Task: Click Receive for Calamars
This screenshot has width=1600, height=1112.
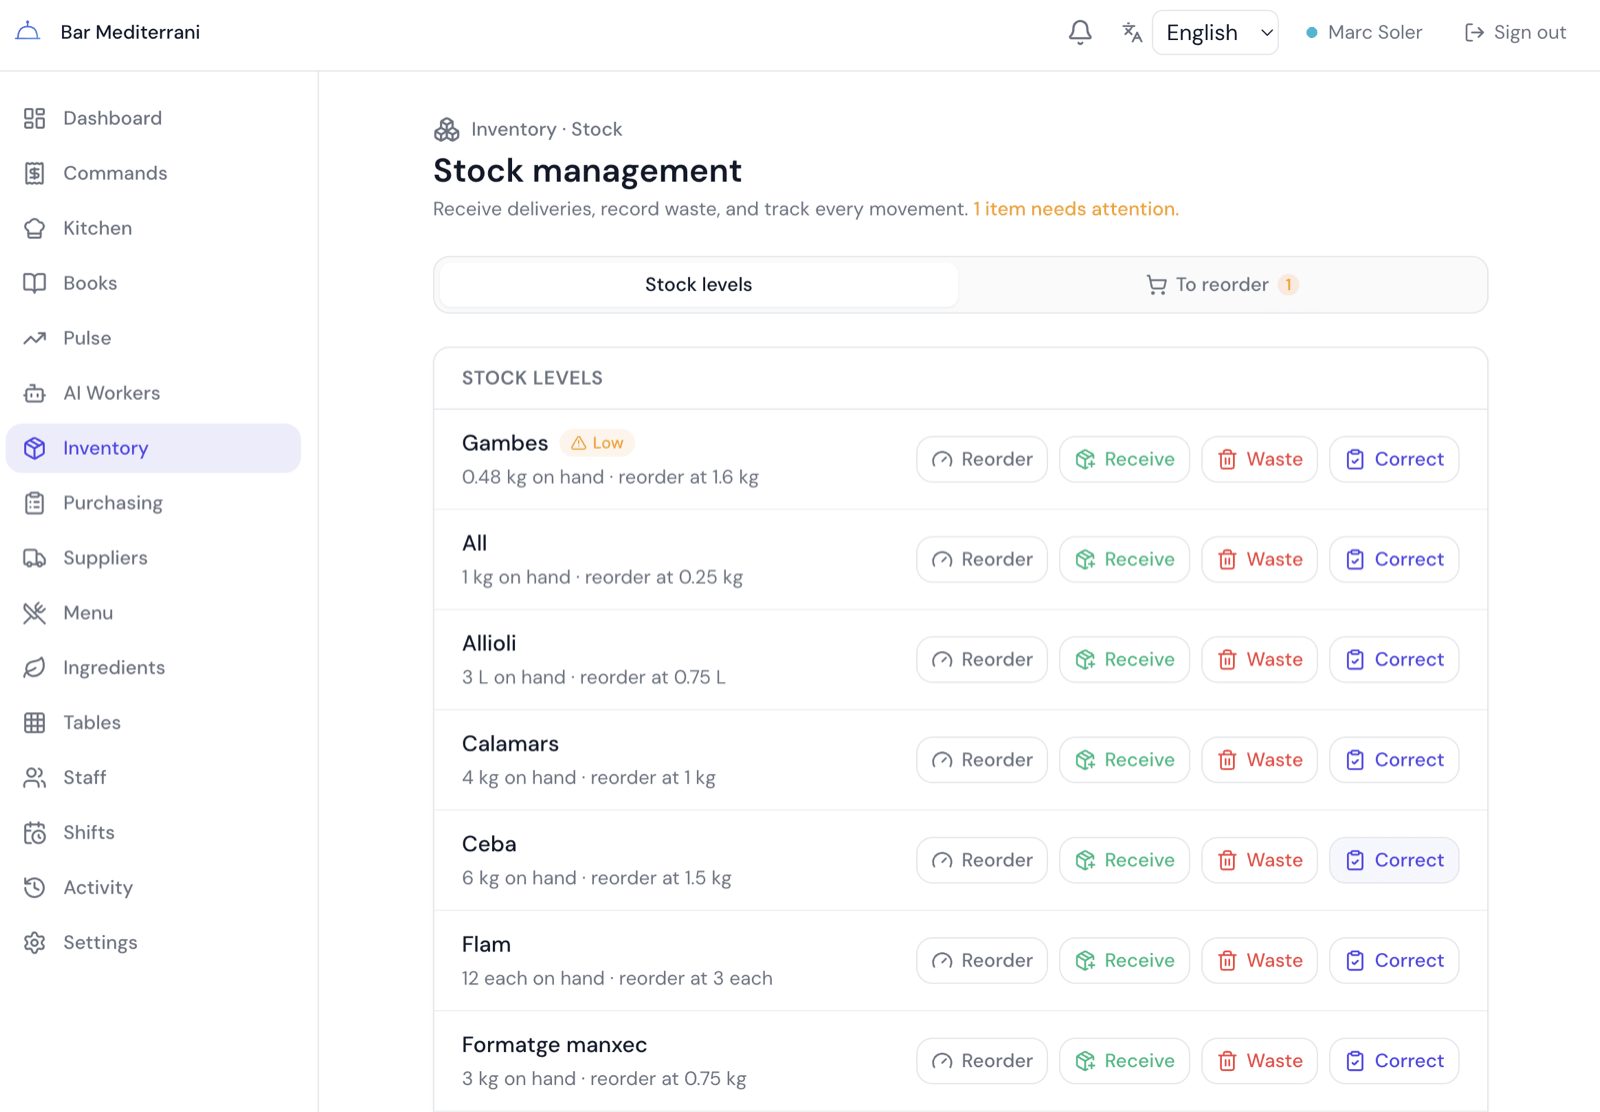Action: point(1124,760)
